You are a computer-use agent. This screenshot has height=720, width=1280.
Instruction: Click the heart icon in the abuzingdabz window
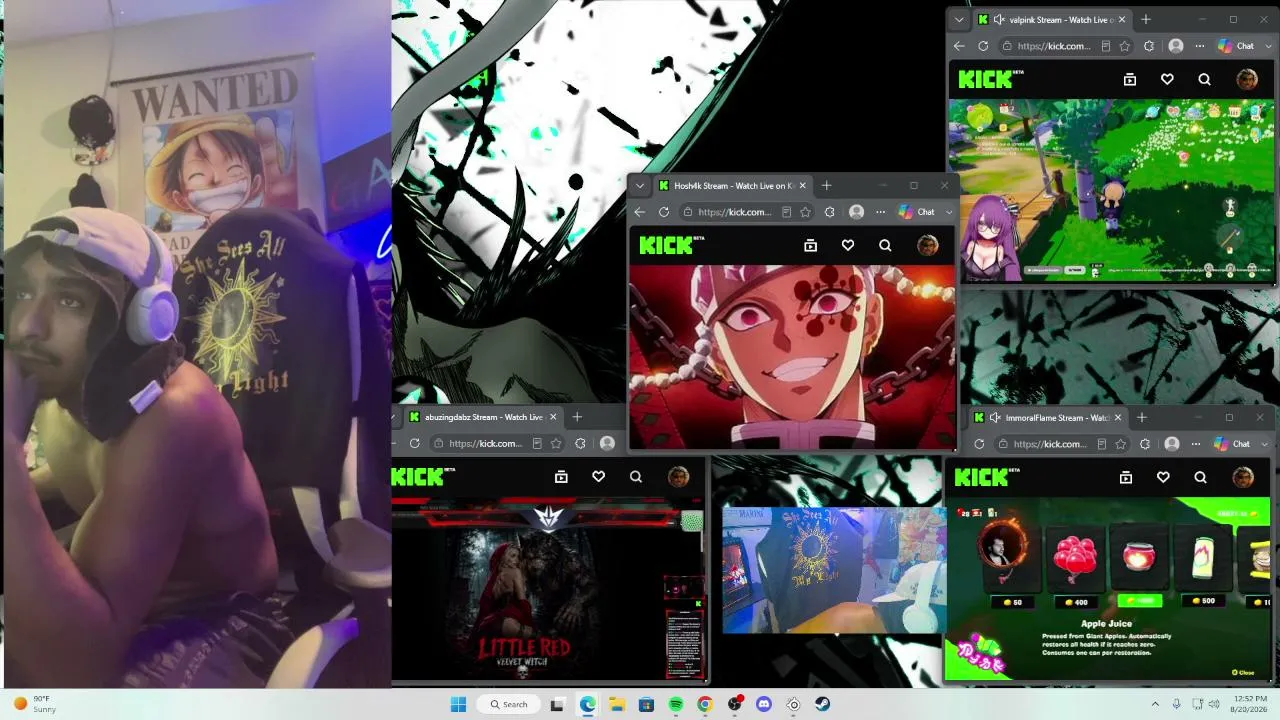pos(598,477)
